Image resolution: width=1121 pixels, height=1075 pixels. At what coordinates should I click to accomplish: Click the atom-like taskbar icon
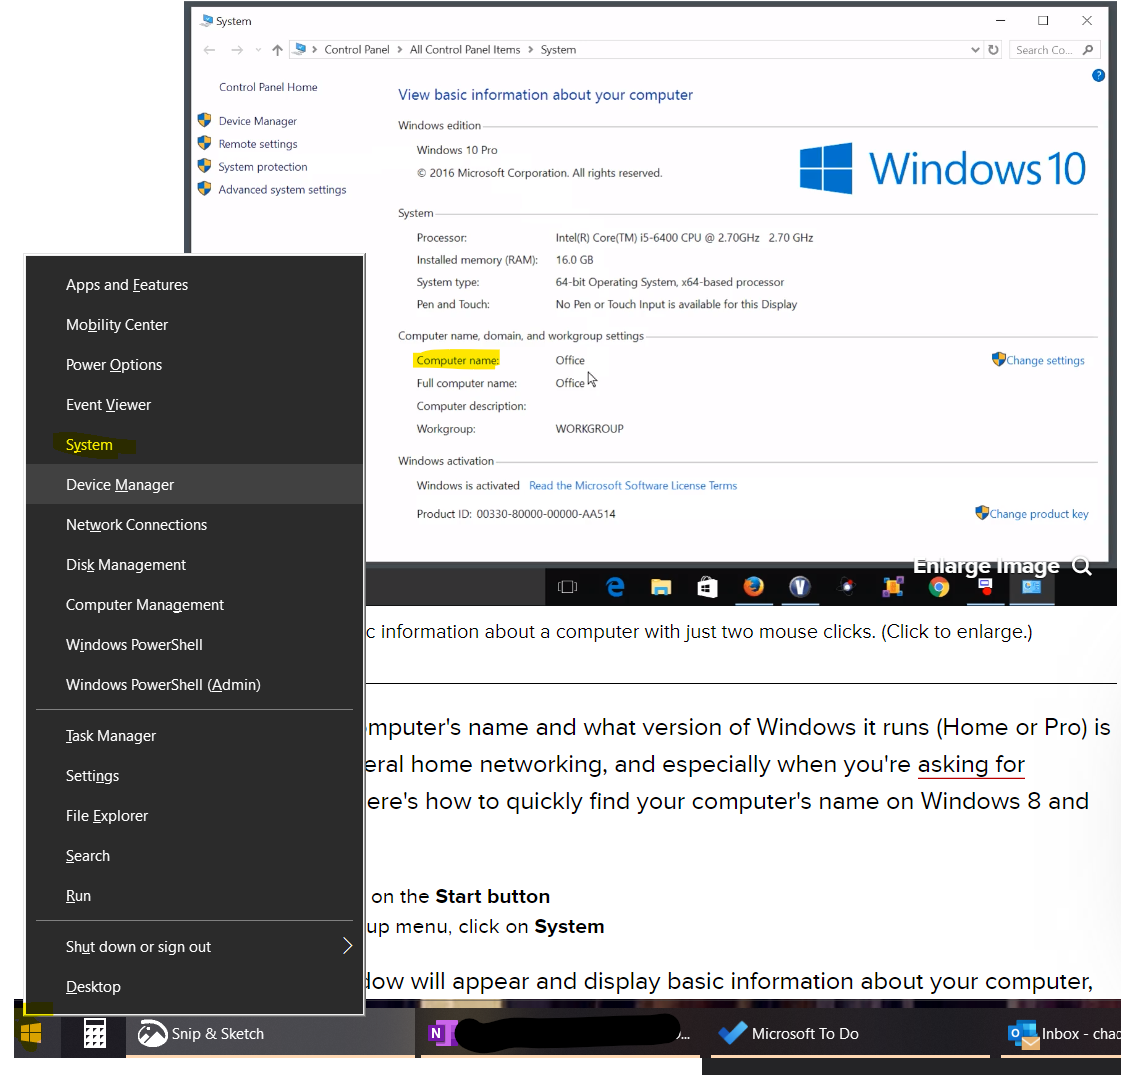click(846, 587)
